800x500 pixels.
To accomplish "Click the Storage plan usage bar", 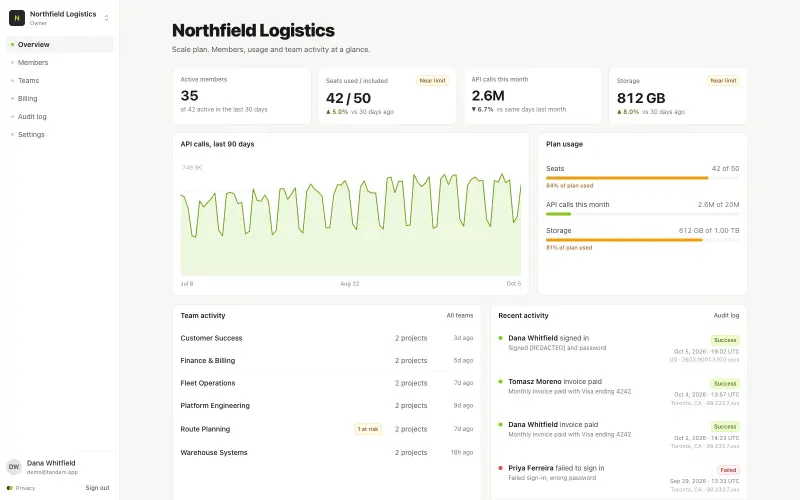I will click(642, 240).
